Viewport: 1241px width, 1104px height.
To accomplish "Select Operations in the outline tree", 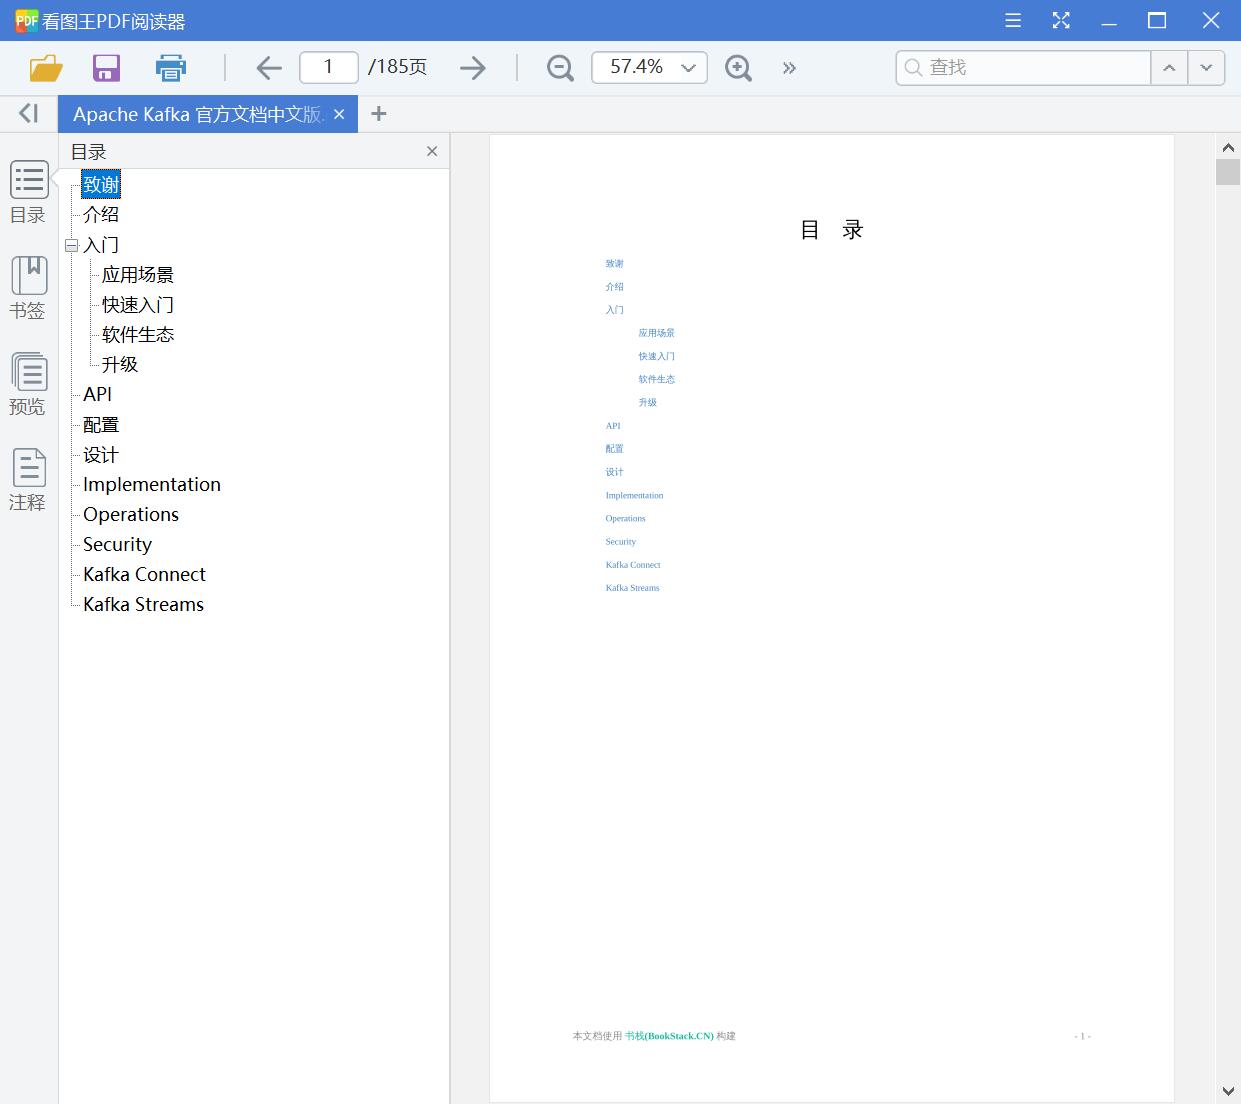I will [x=131, y=514].
